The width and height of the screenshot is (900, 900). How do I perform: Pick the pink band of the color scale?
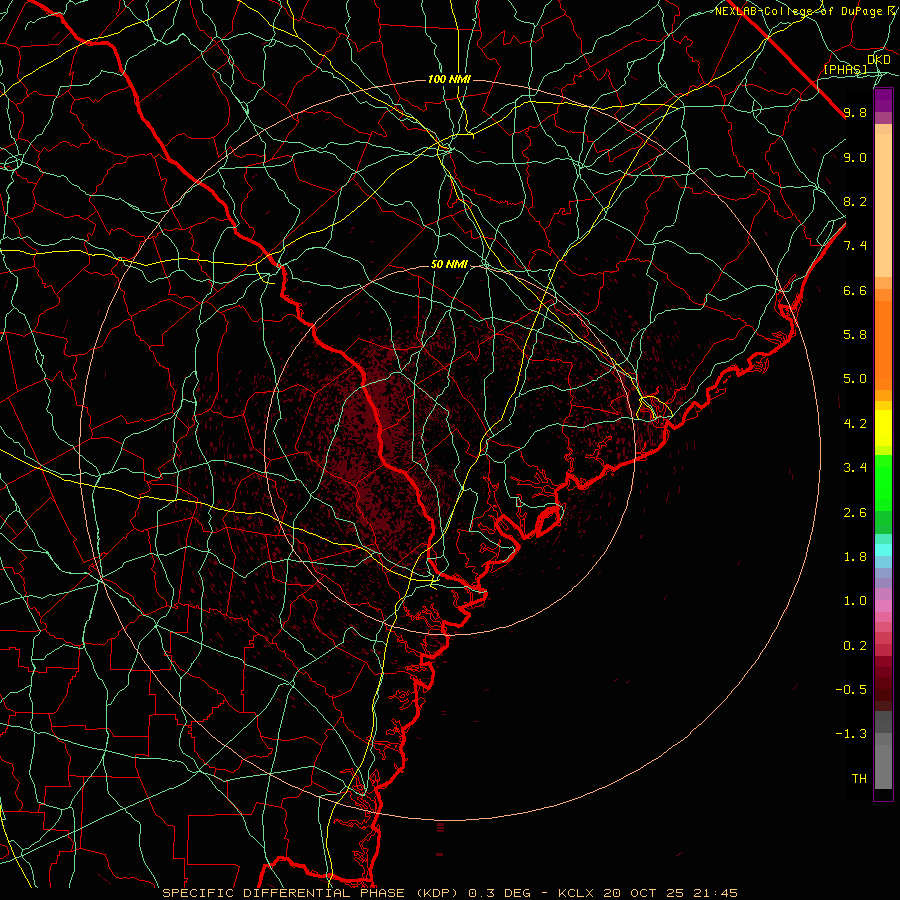(883, 606)
